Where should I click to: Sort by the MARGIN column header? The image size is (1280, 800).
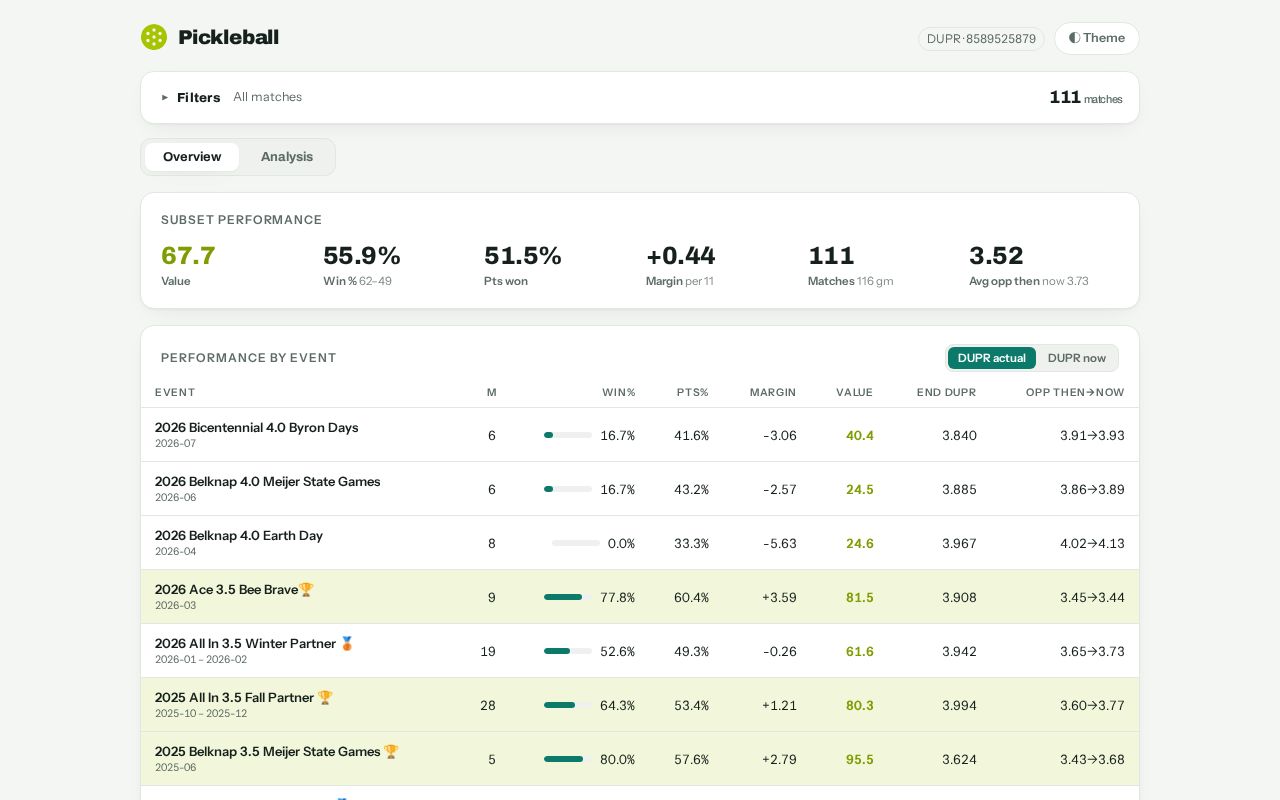point(773,393)
